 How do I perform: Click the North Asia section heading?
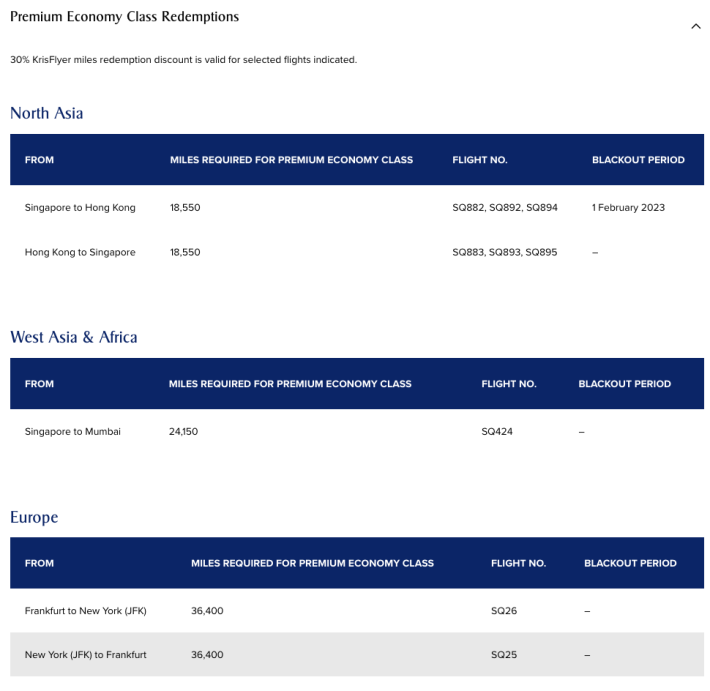point(46,113)
